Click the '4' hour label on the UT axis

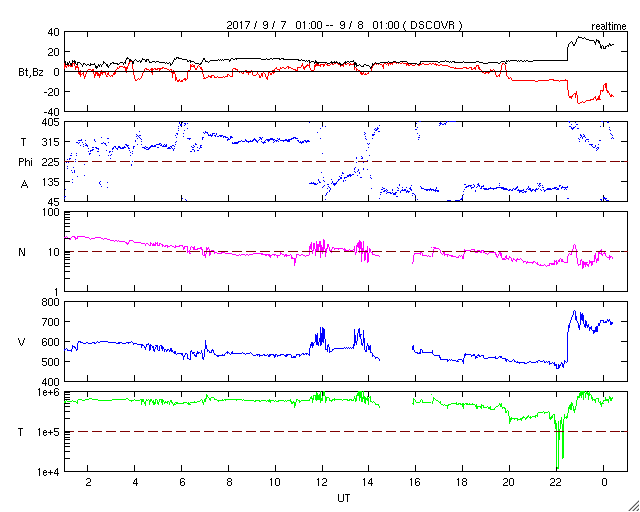[x=135, y=482]
